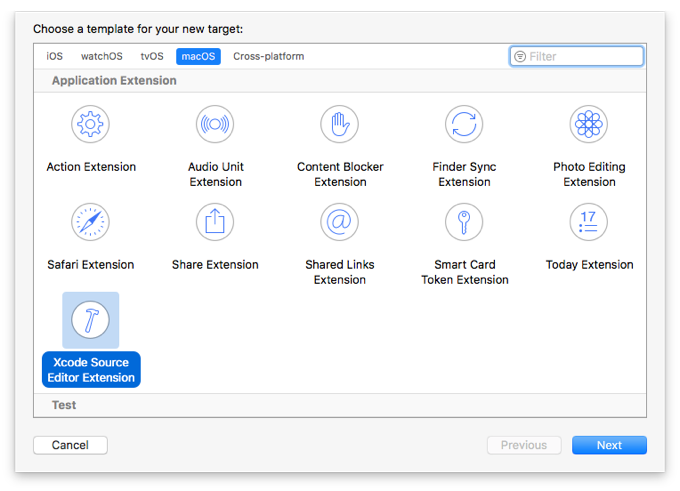The image size is (680, 491).
Task: Select the Shared Links Extension @ icon
Action: [340, 222]
